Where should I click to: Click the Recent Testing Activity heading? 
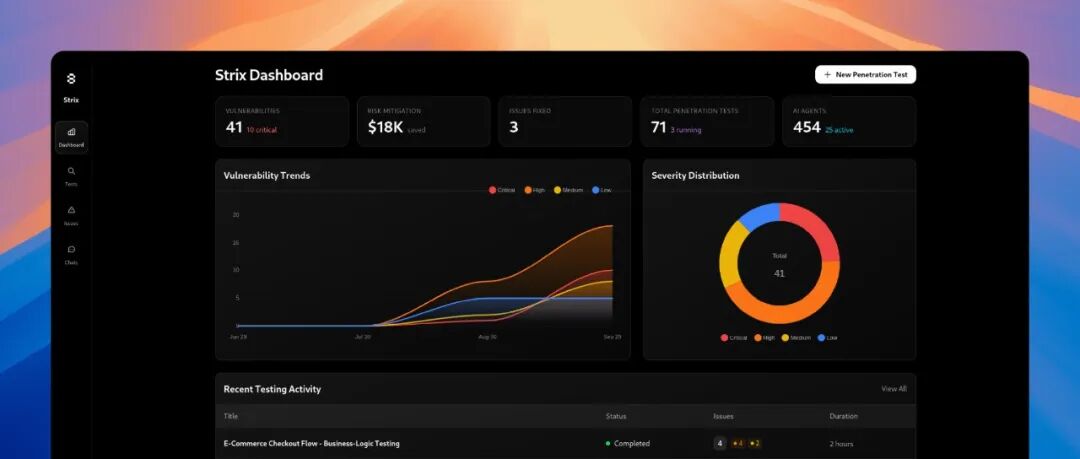pos(272,389)
